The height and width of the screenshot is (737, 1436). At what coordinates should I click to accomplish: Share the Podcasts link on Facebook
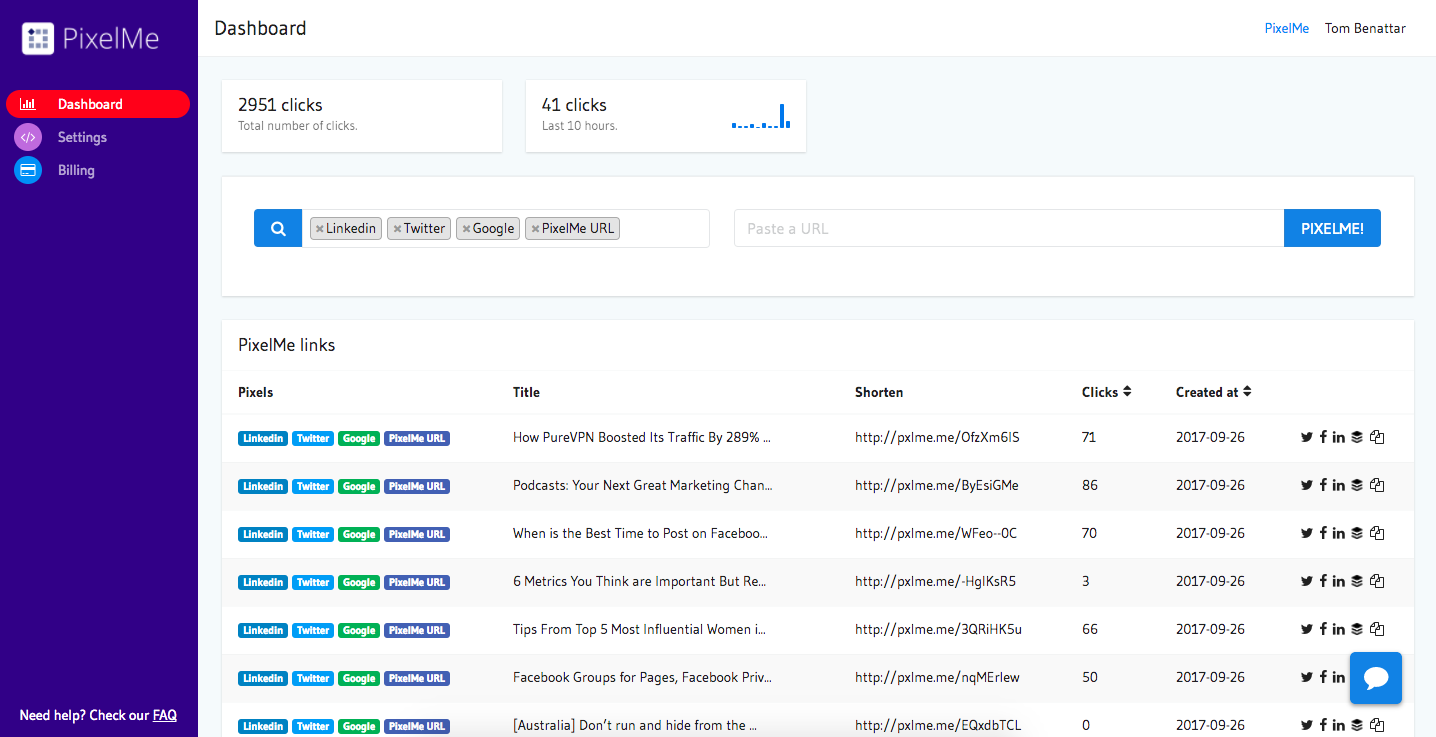[x=1323, y=485]
